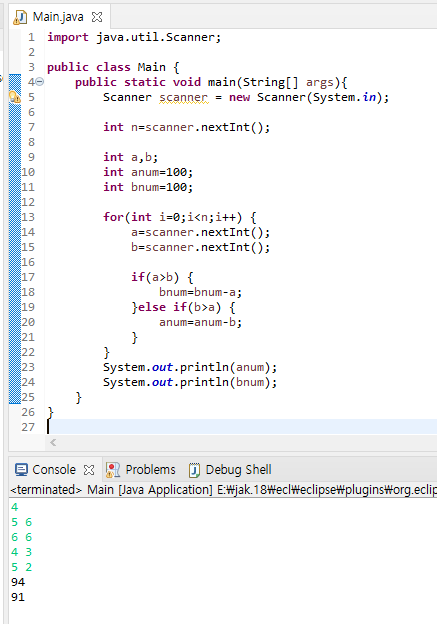Click console input line '5 6'
Screen dimensions: 437x624
point(21,522)
